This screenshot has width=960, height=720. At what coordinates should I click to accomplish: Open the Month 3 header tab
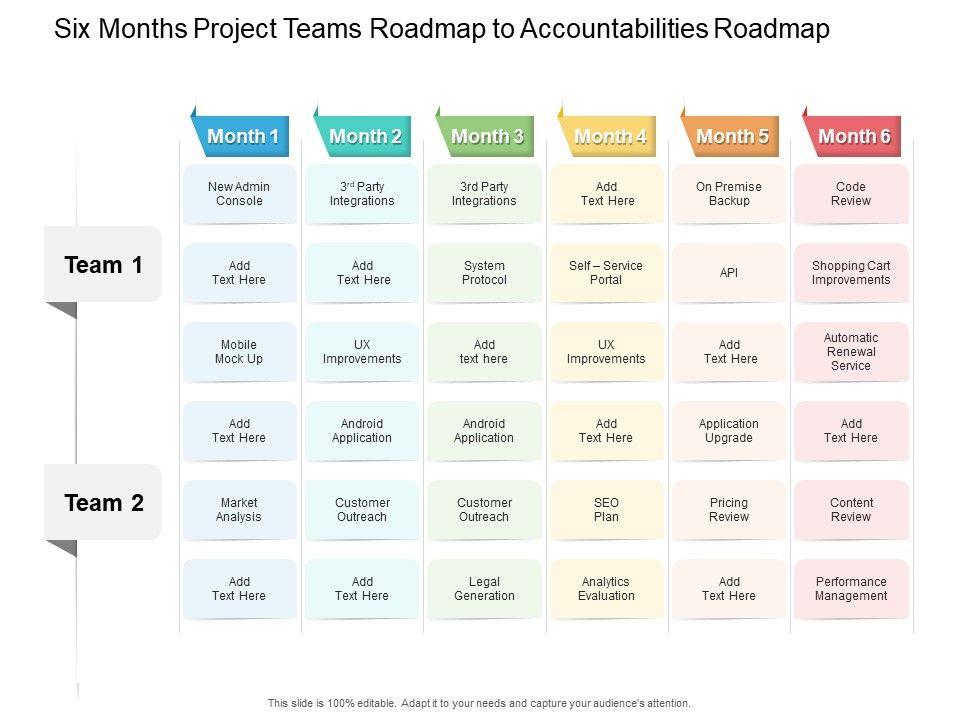coord(487,137)
